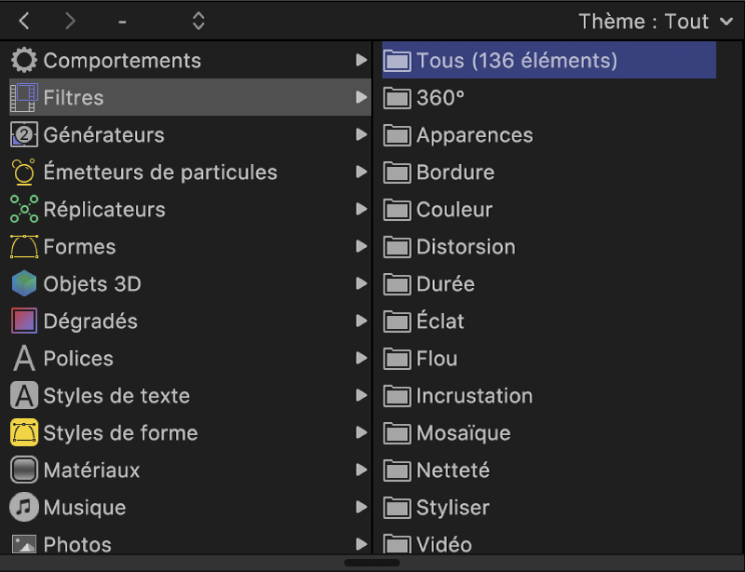This screenshot has width=745, height=572.
Task: Click the path dash in the toolbar
Action: coord(122,22)
